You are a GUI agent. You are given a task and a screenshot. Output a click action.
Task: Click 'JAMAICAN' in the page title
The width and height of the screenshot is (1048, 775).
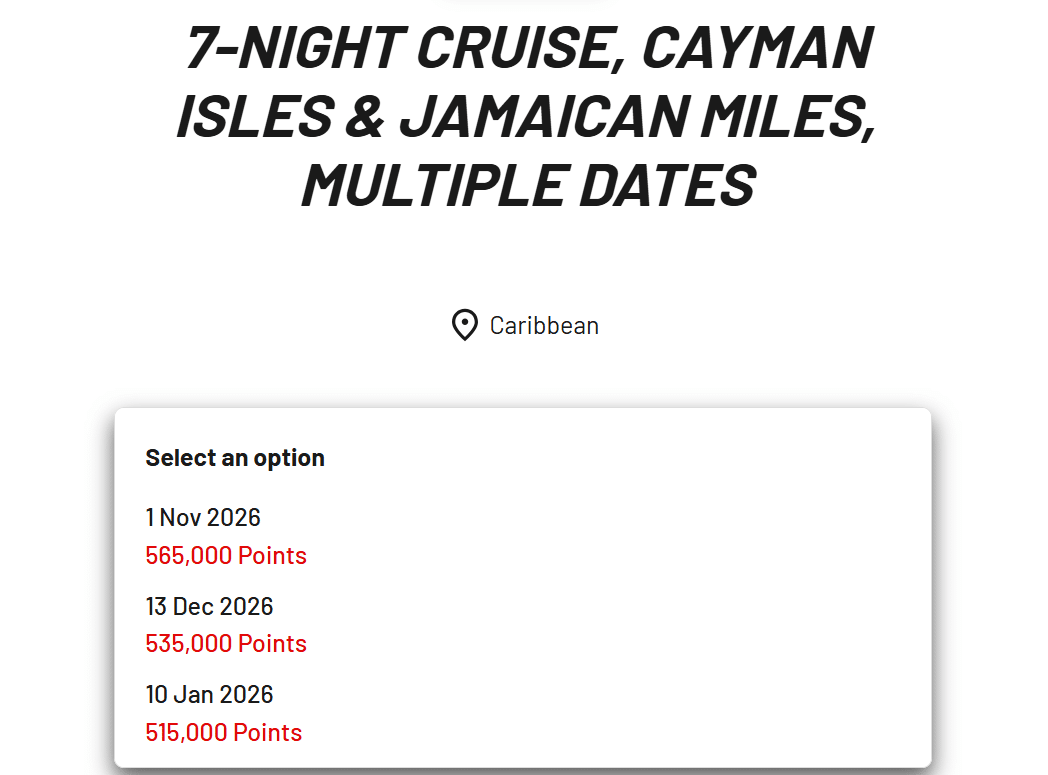pos(543,116)
